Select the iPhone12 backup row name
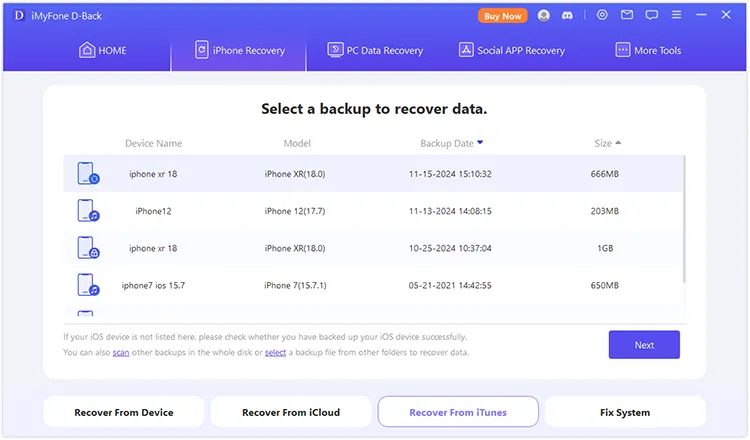Viewport: 750px width, 440px height. [153, 211]
